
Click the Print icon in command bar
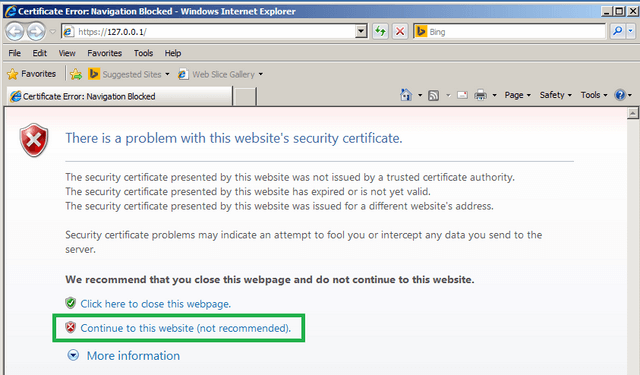480,95
